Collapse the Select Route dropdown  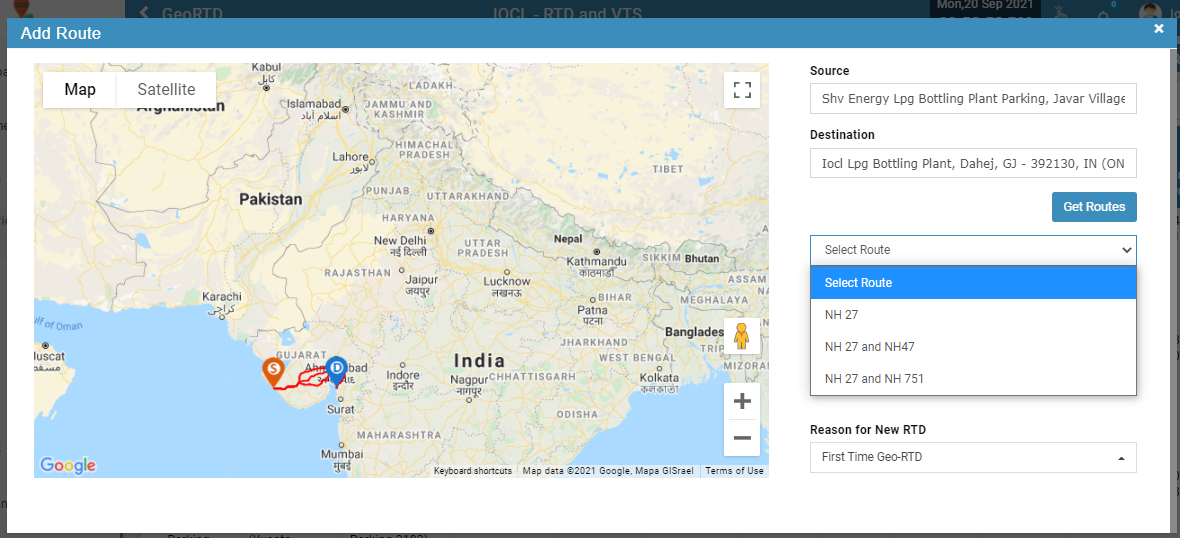pos(973,250)
